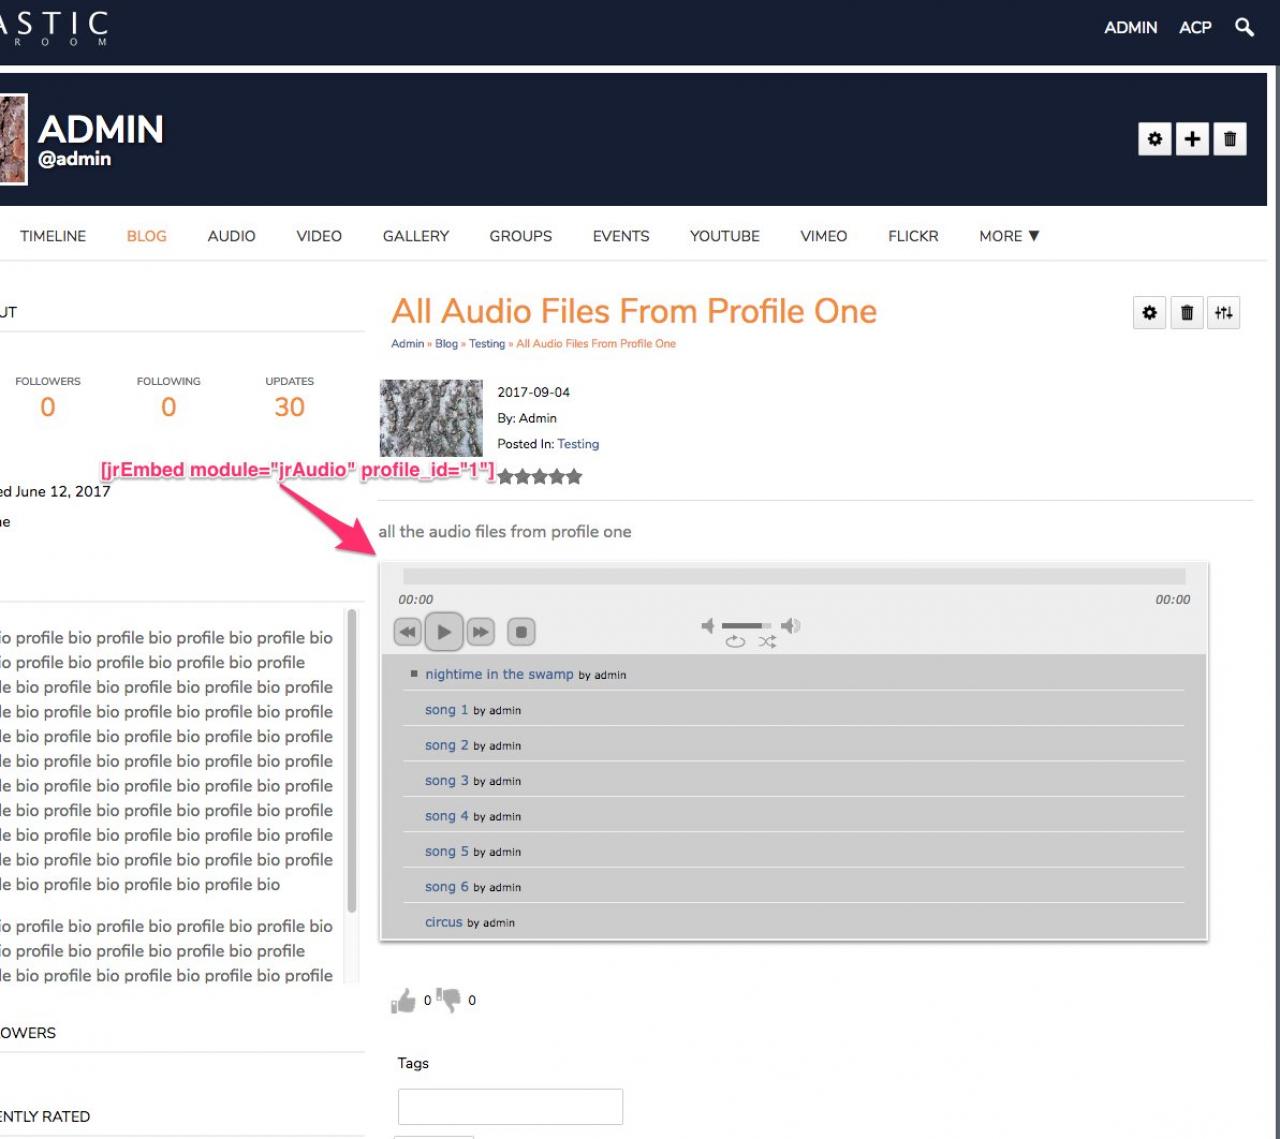Image resolution: width=1280 pixels, height=1139 pixels.
Task: Click the thumbs up like icon
Action: [403, 1000]
